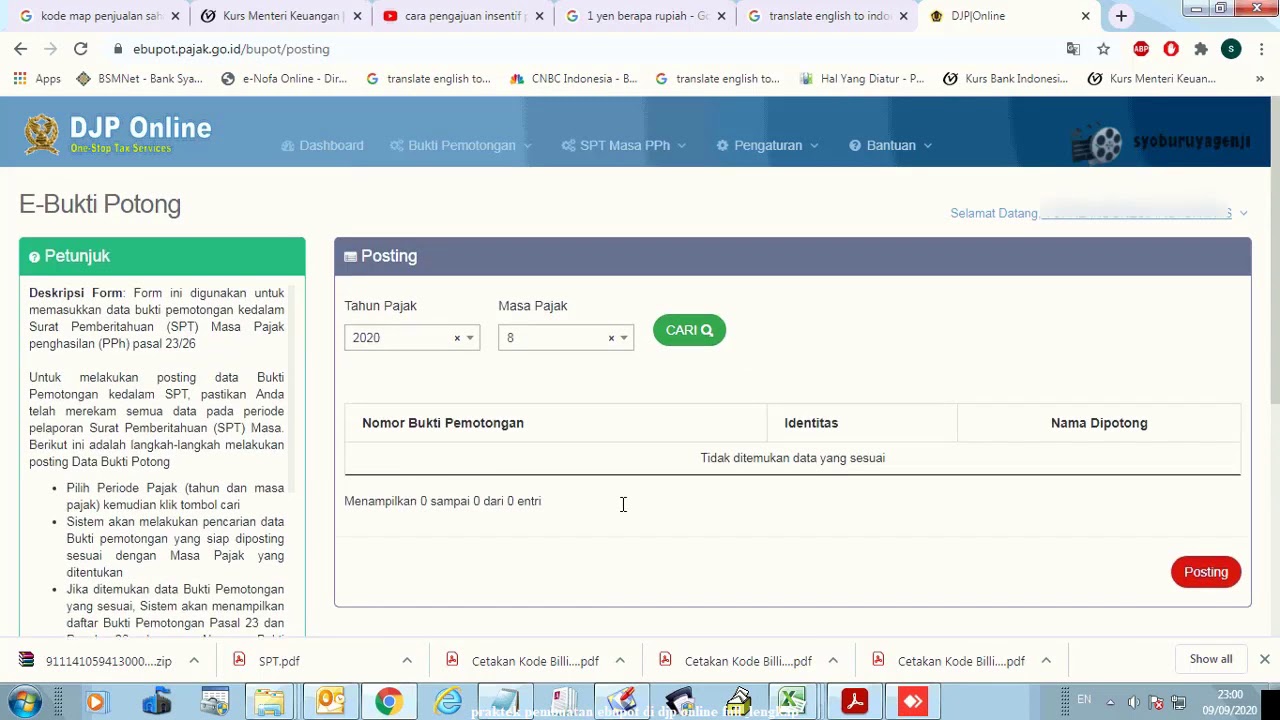The image size is (1280, 720).
Task: Click the DJP Online logo
Action: [x=117, y=135]
